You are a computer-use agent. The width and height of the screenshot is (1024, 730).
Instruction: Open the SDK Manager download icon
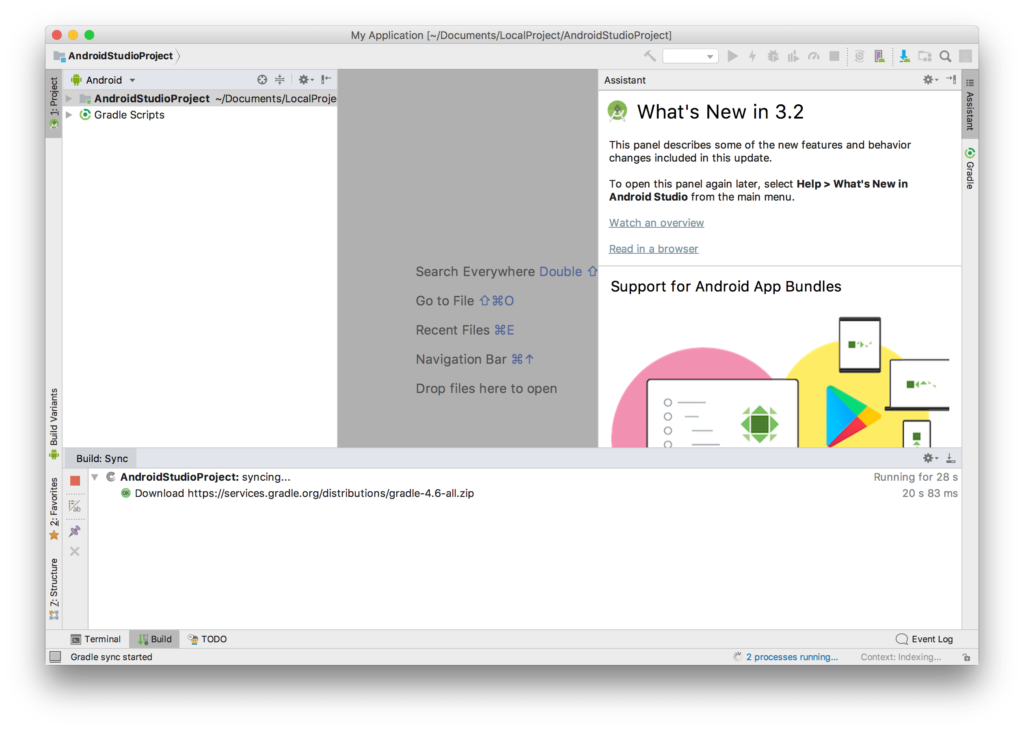[x=904, y=56]
